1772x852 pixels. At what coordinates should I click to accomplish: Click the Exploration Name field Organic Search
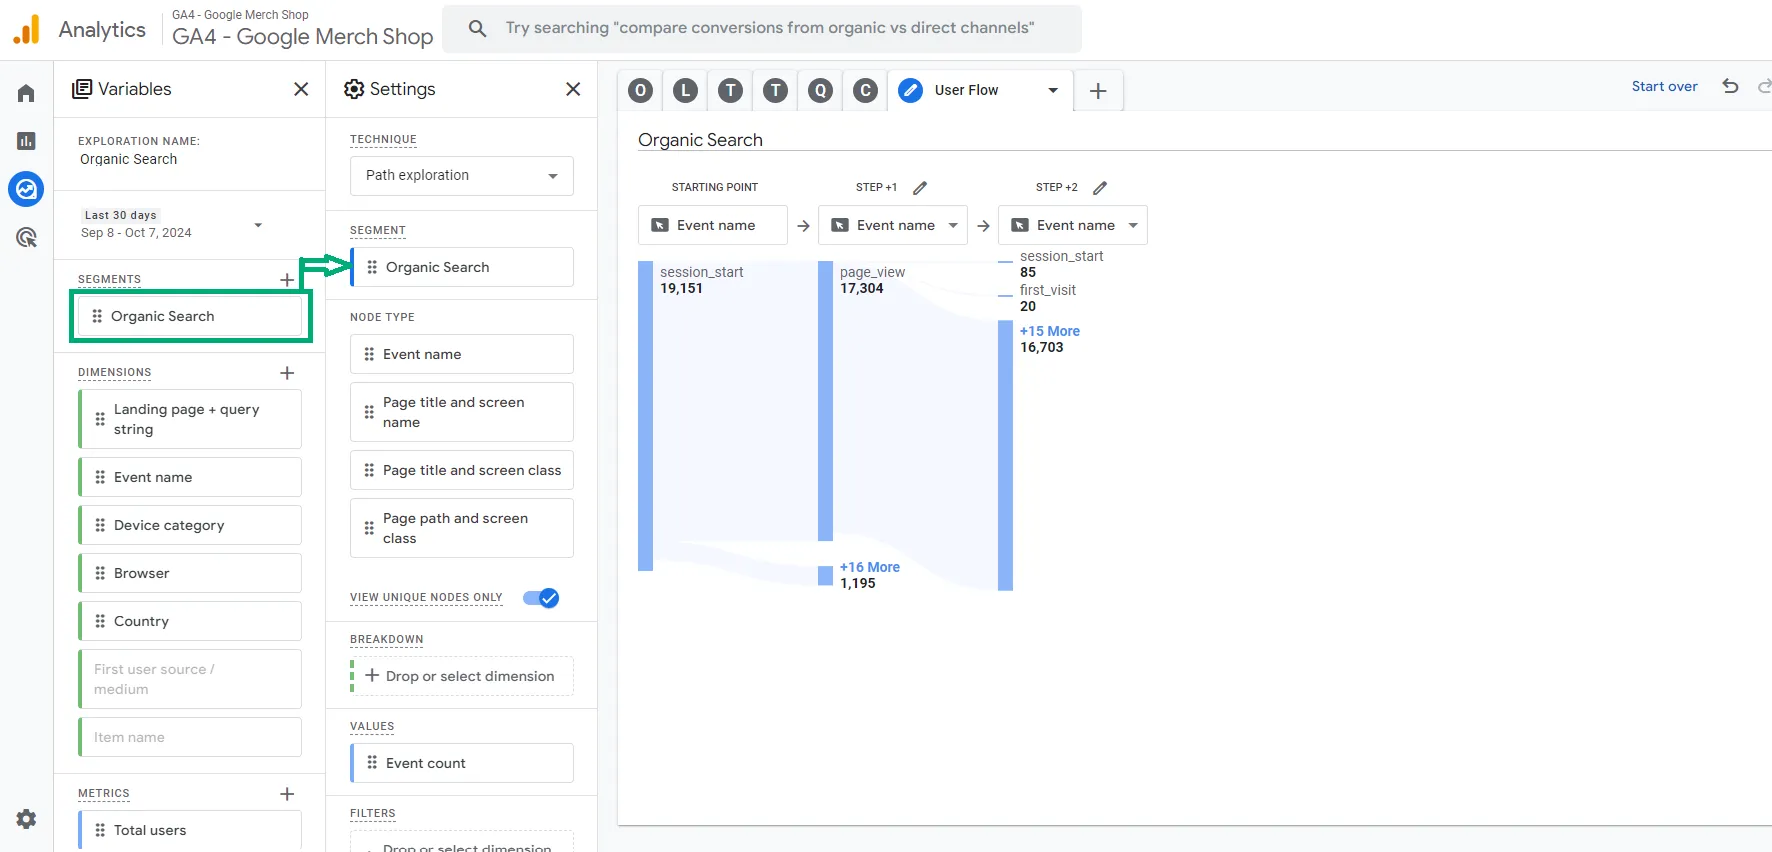pyautogui.click(x=129, y=160)
